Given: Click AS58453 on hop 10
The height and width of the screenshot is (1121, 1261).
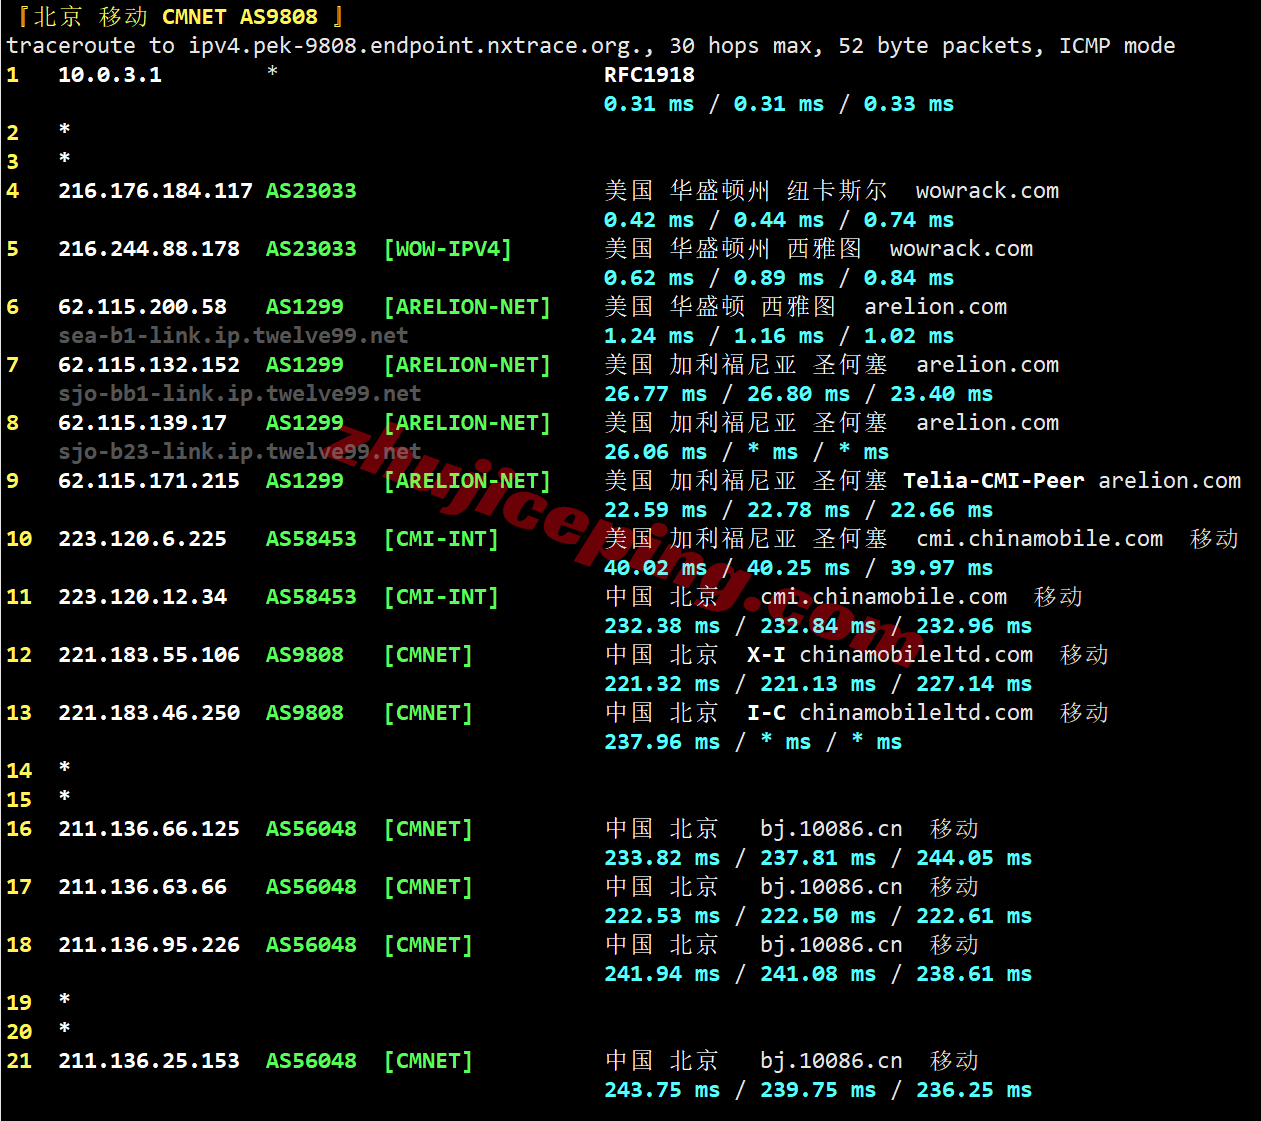Looking at the screenshot, I should [311, 539].
